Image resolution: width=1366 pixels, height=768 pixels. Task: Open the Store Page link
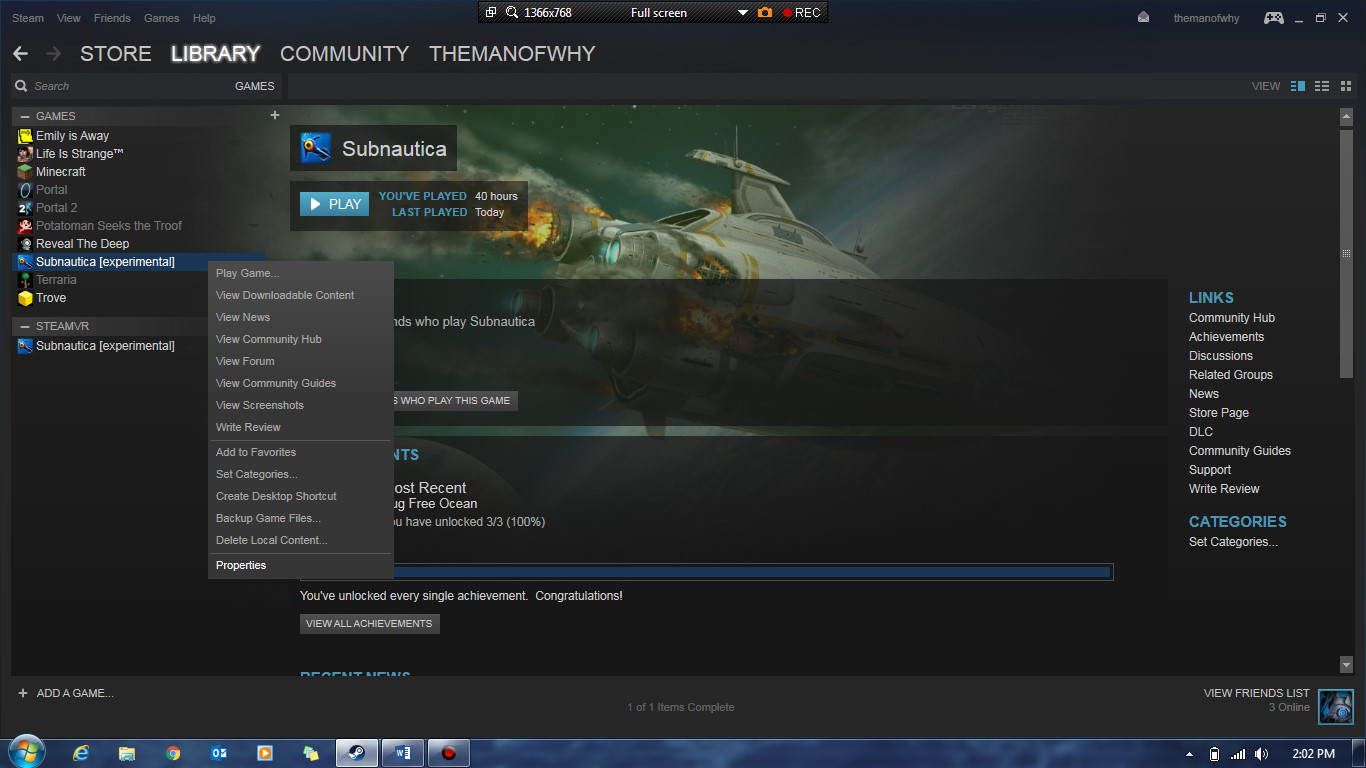pos(1219,413)
